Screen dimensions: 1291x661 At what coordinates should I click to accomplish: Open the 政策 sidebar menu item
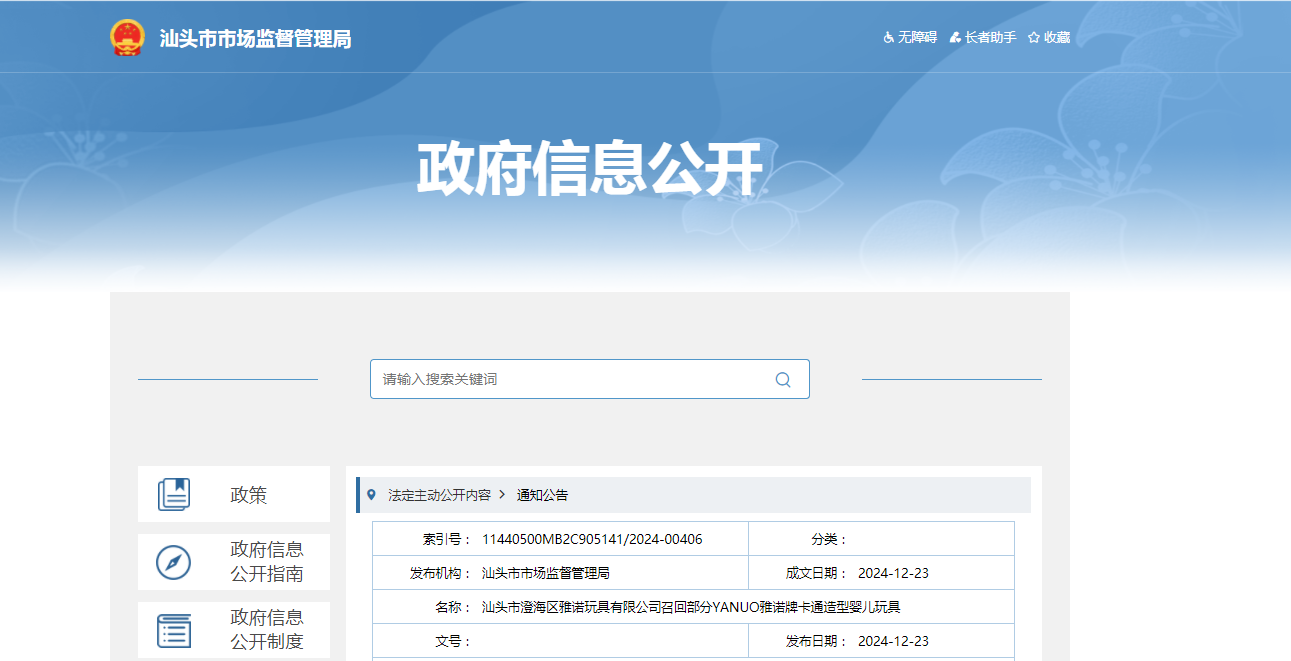coord(248,495)
